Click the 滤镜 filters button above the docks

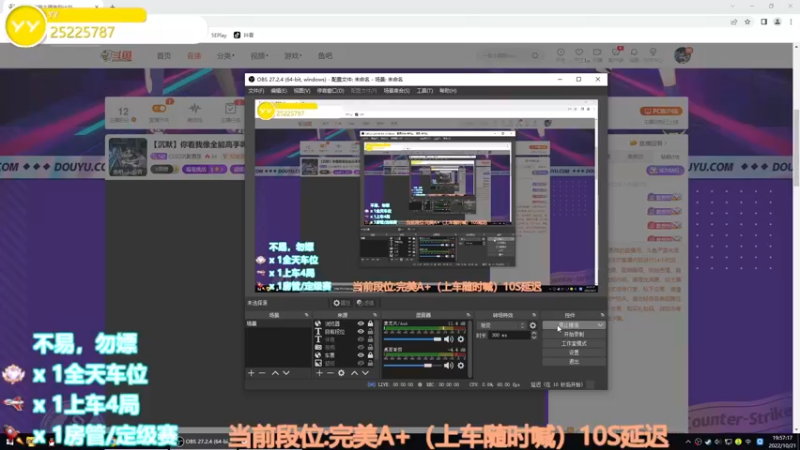tap(365, 303)
